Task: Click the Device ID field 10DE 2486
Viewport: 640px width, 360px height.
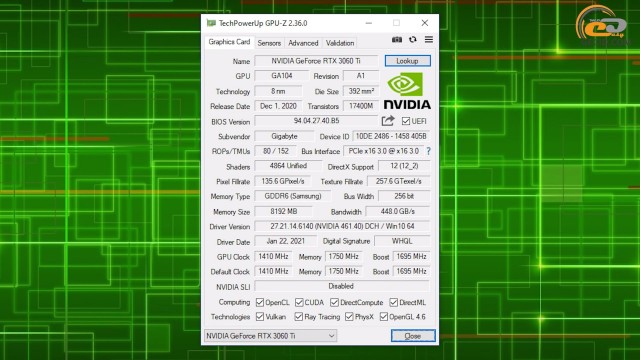Action: (x=391, y=136)
